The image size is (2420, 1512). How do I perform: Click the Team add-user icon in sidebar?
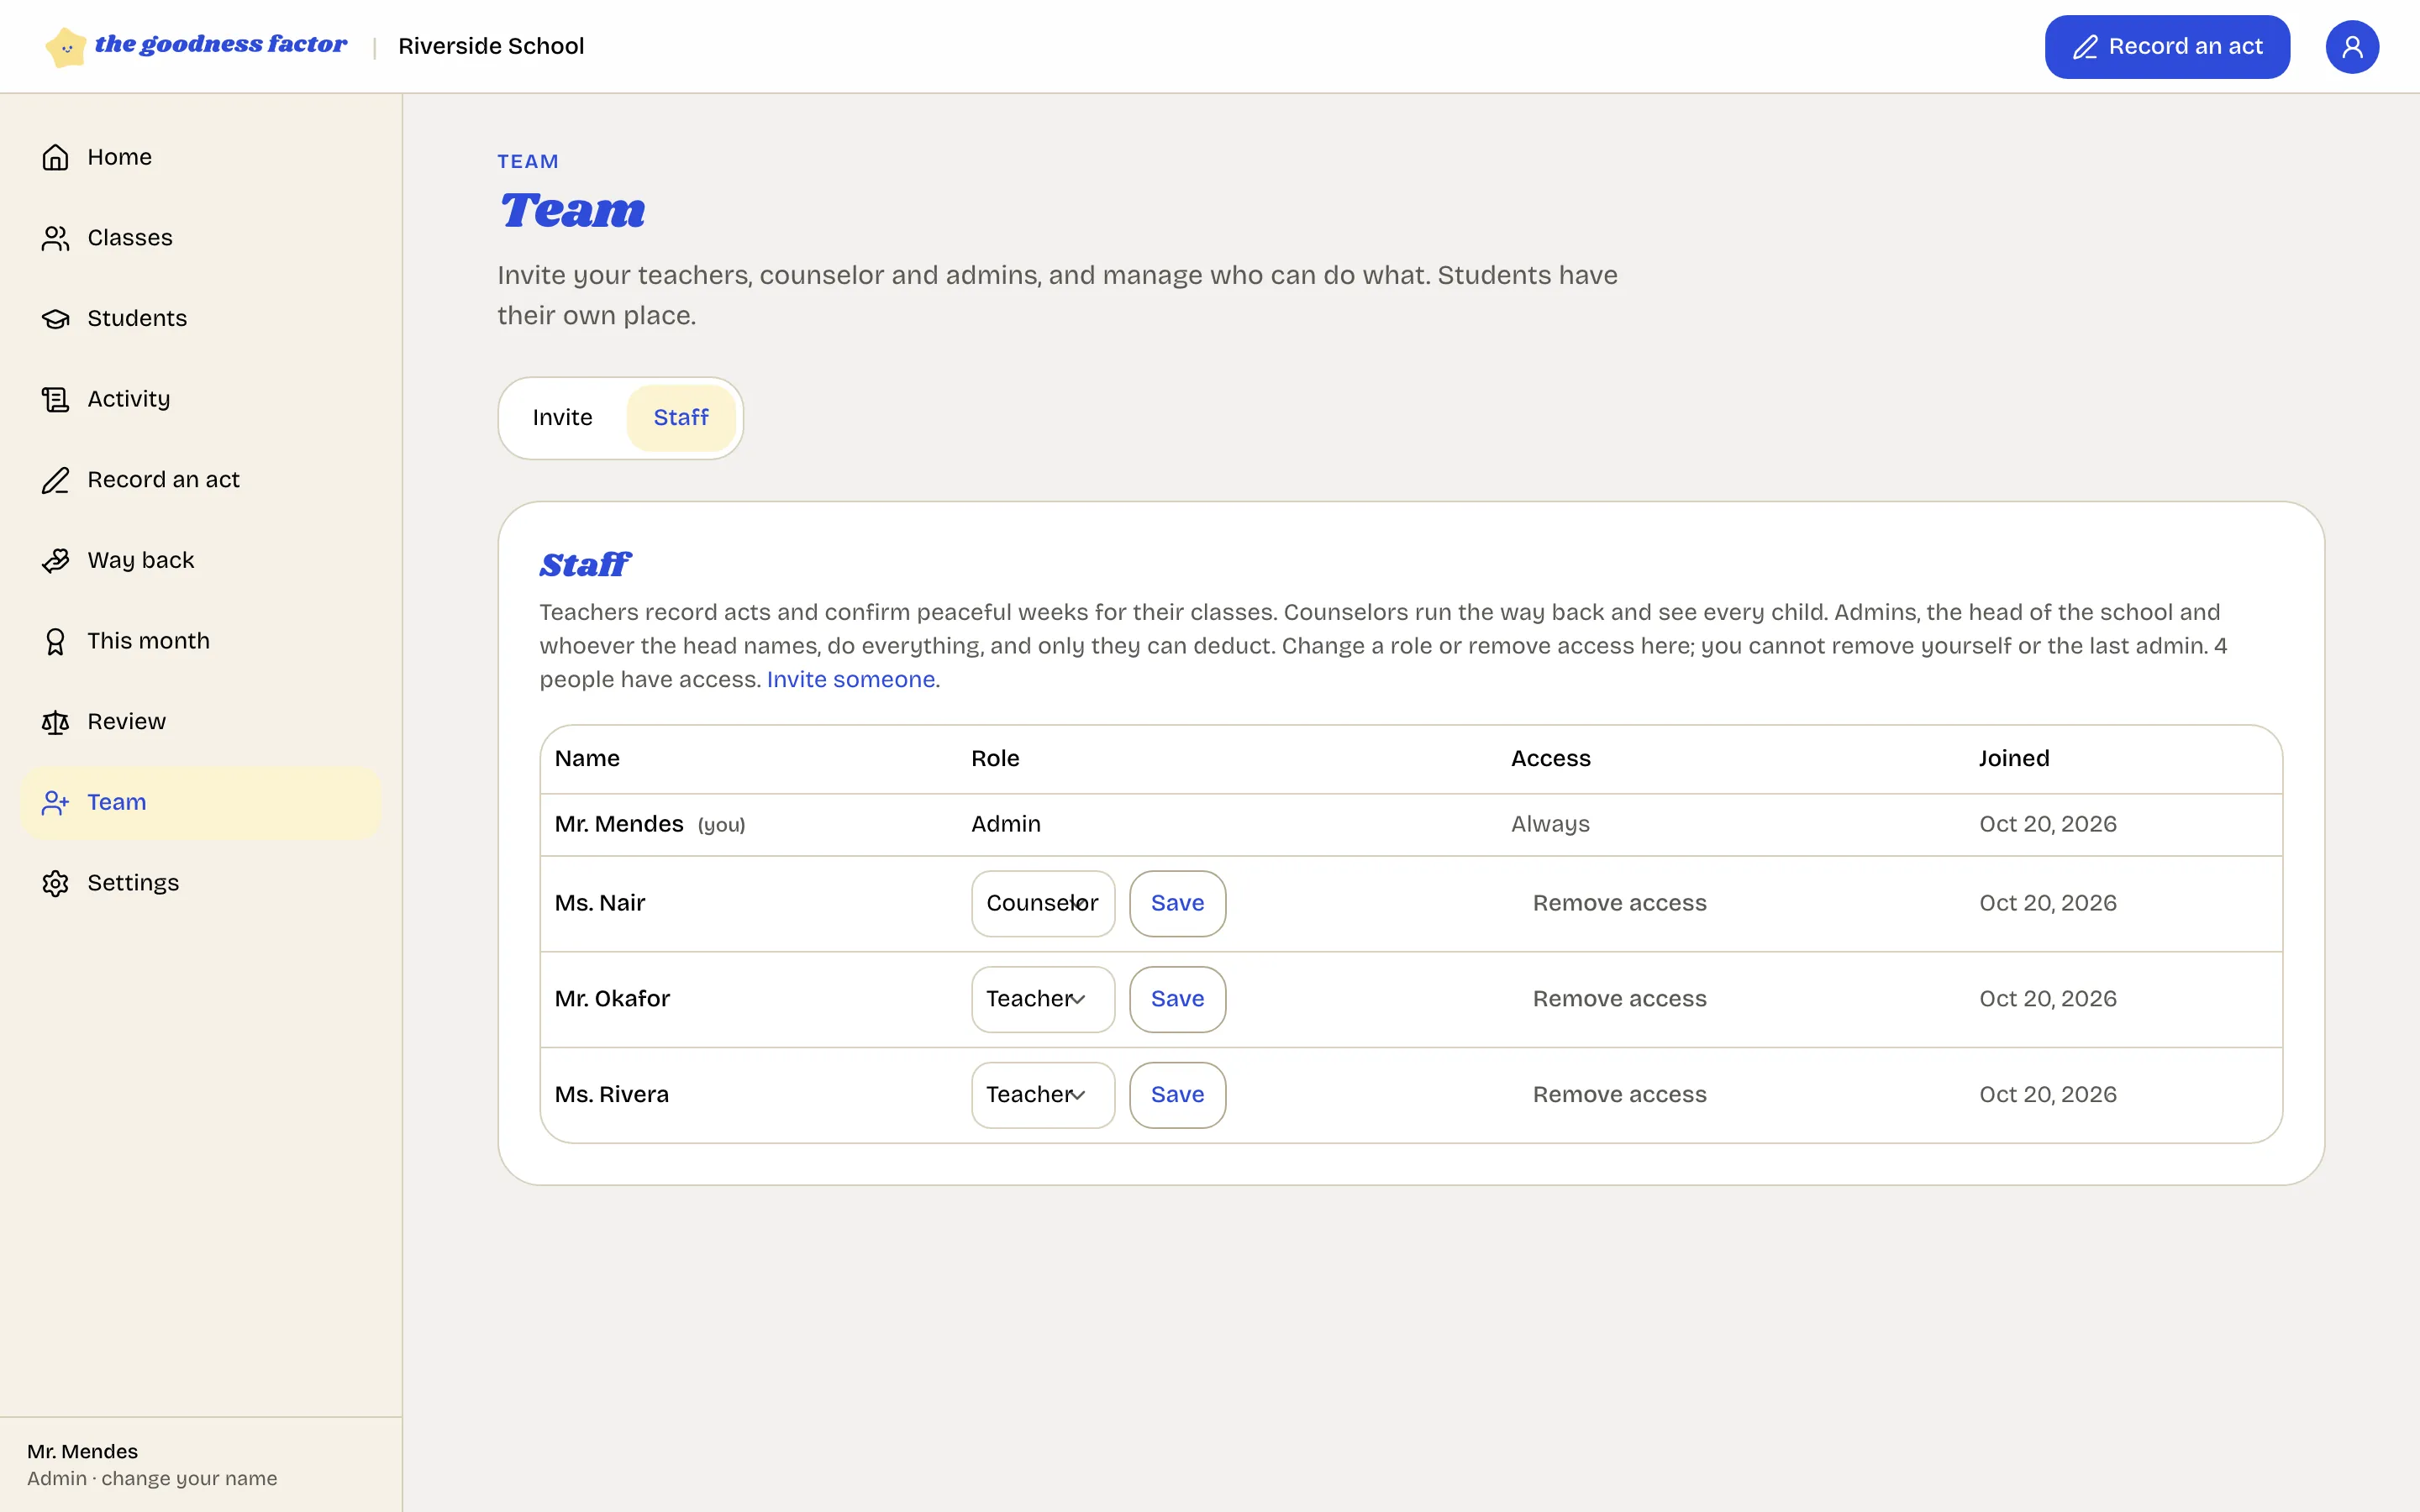[55, 802]
